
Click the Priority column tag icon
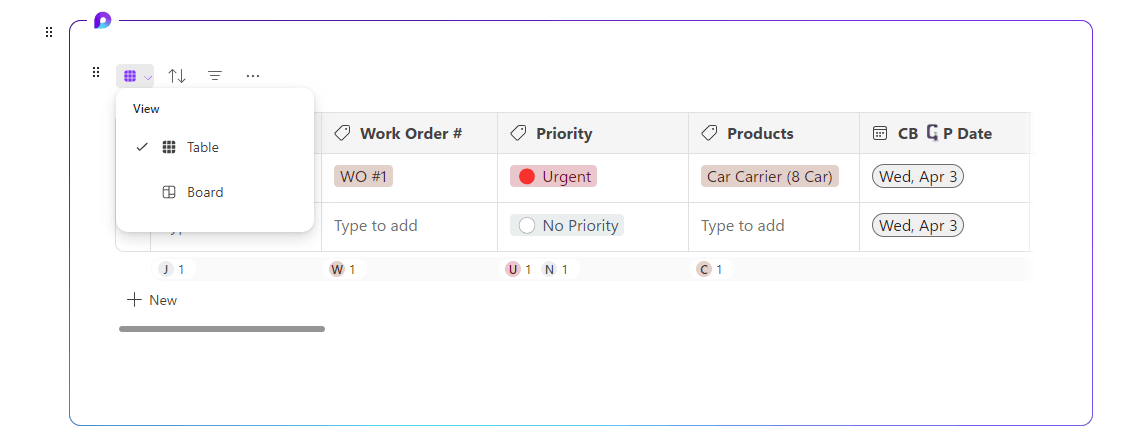pyautogui.click(x=518, y=133)
